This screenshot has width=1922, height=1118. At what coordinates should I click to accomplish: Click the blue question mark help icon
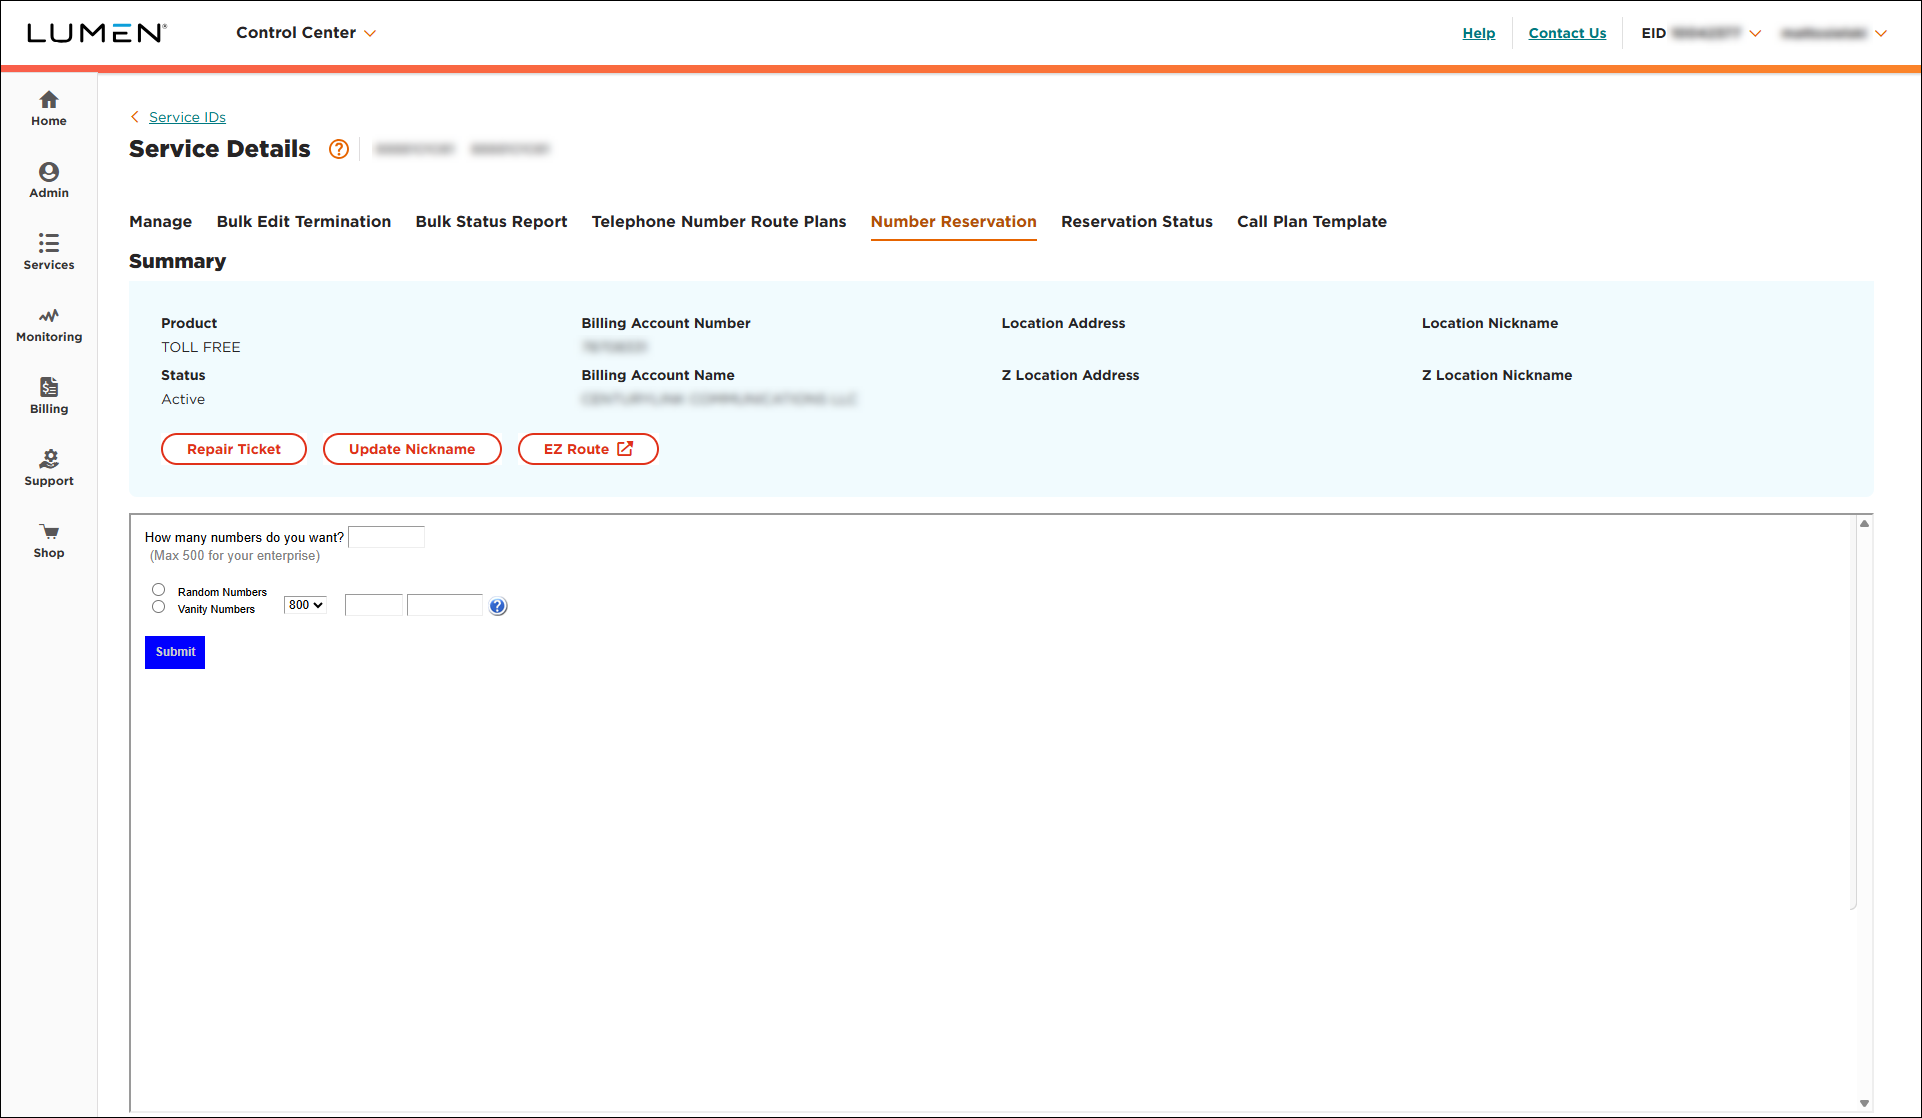point(497,606)
